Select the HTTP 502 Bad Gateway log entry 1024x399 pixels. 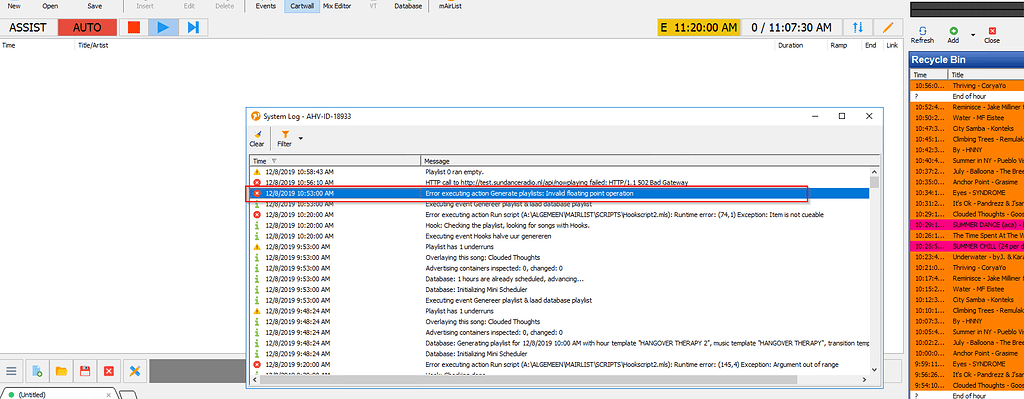(x=560, y=182)
